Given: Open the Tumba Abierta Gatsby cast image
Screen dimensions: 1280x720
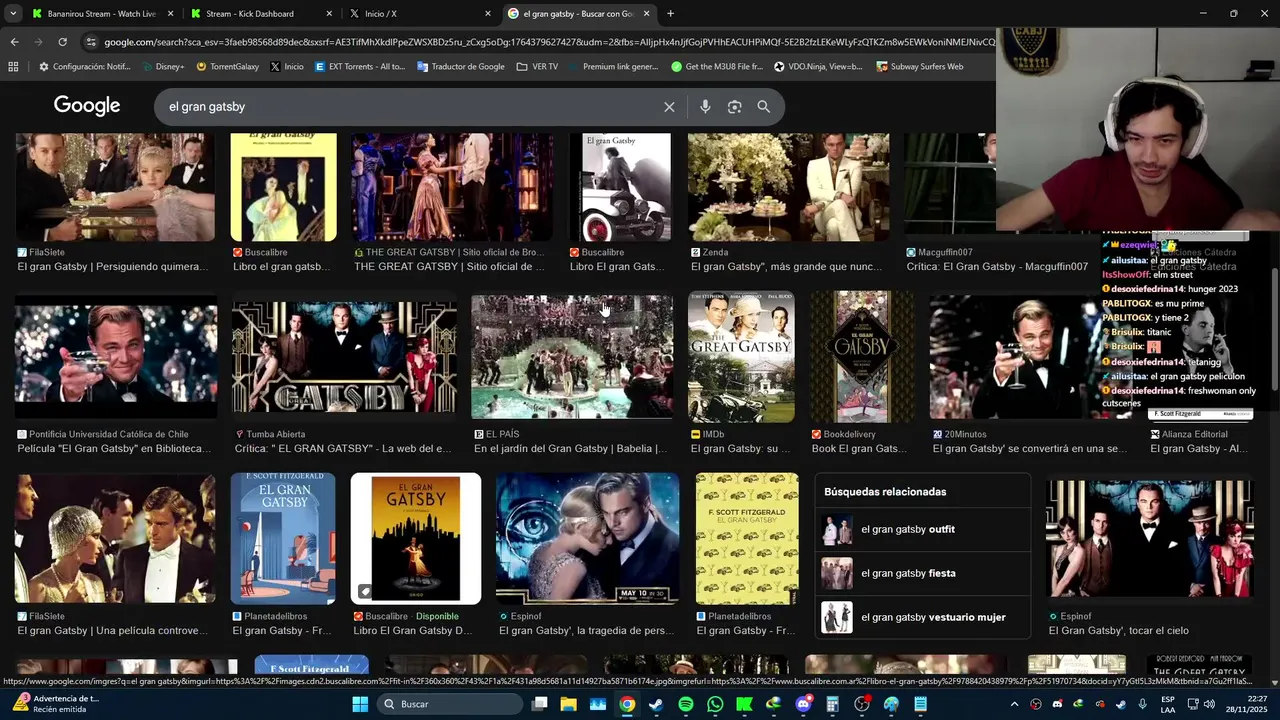Looking at the screenshot, I should click(x=344, y=356).
